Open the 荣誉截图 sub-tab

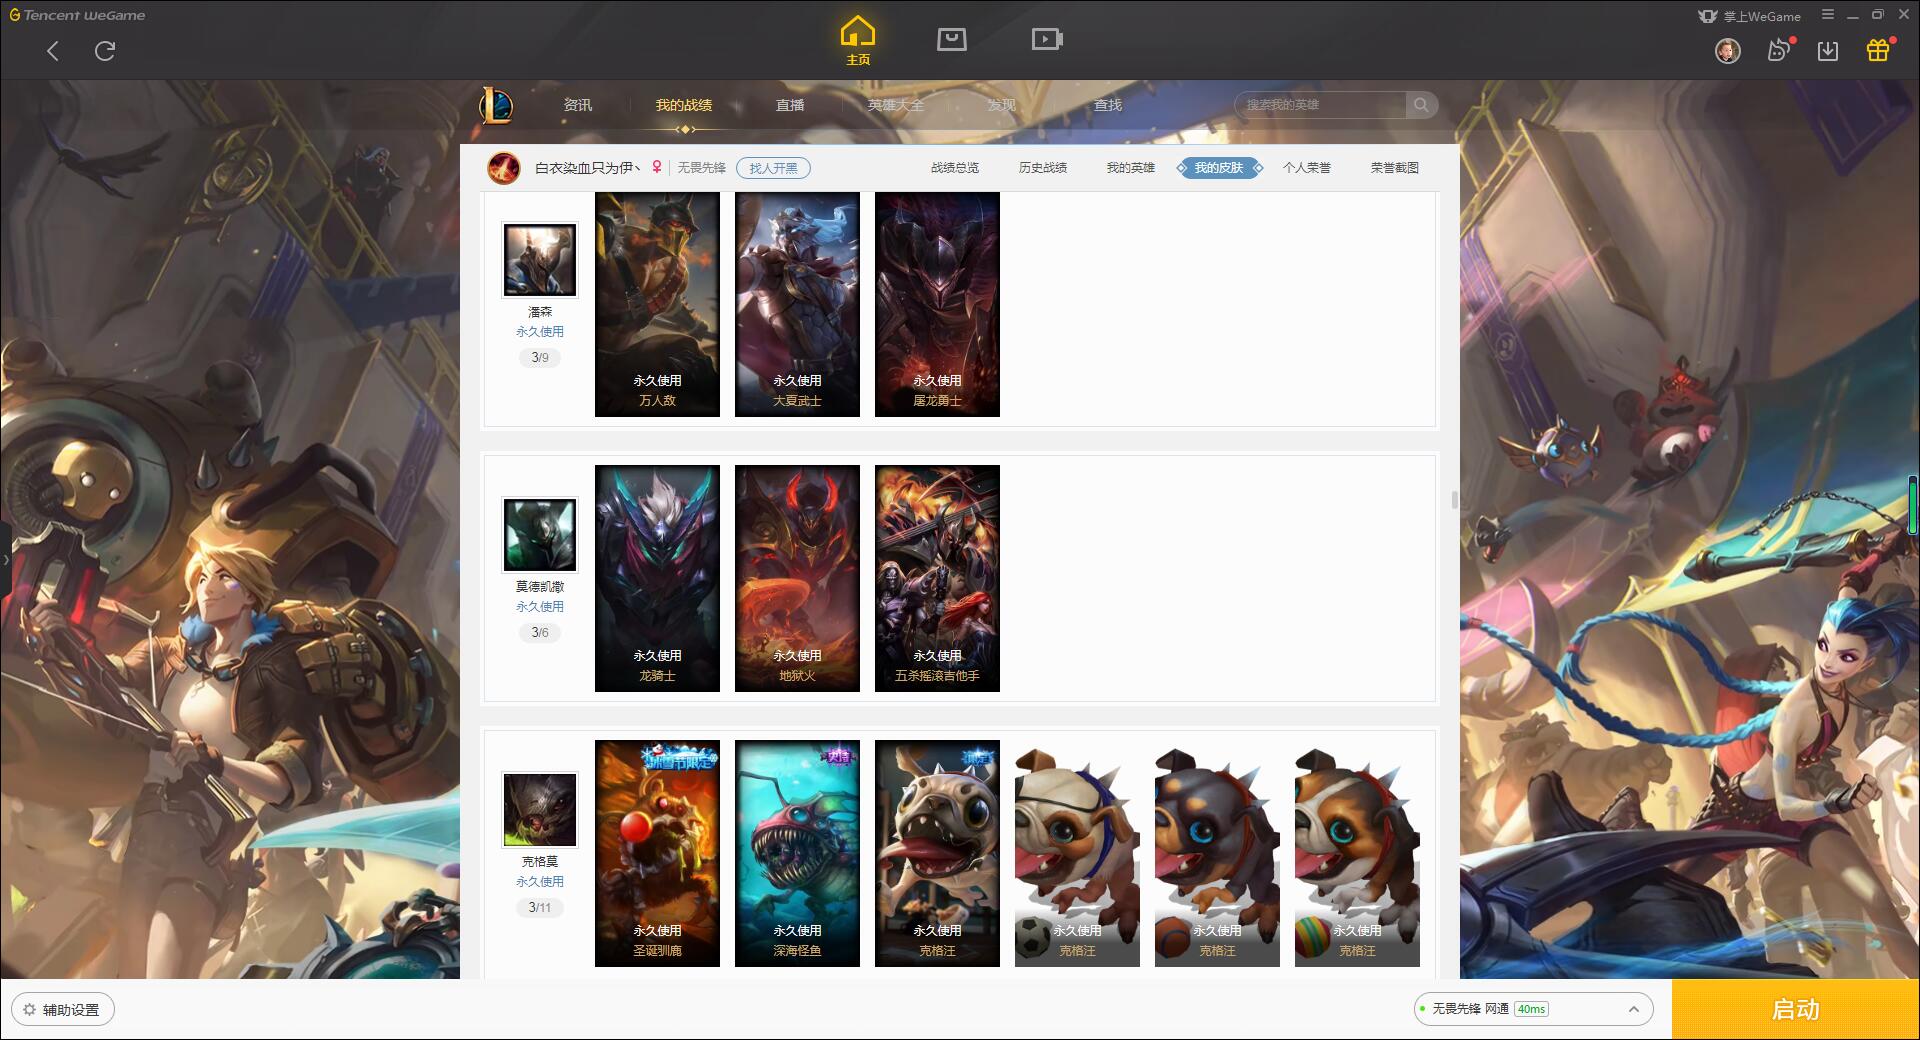(1395, 168)
